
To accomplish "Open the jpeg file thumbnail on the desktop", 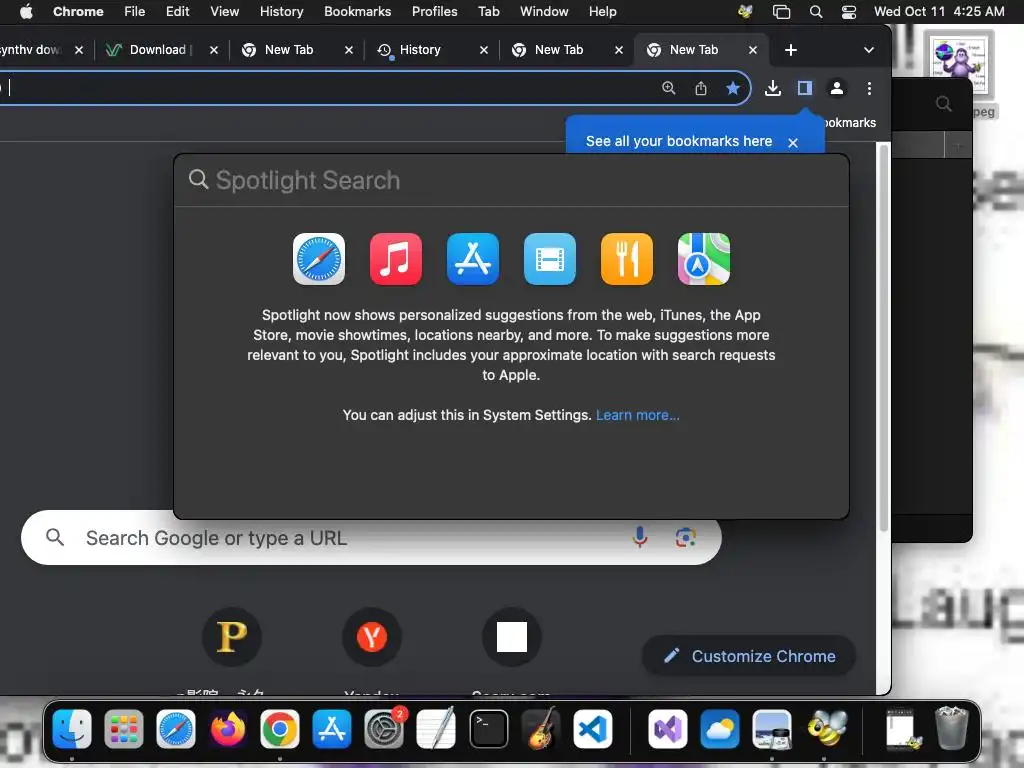I will [960, 65].
